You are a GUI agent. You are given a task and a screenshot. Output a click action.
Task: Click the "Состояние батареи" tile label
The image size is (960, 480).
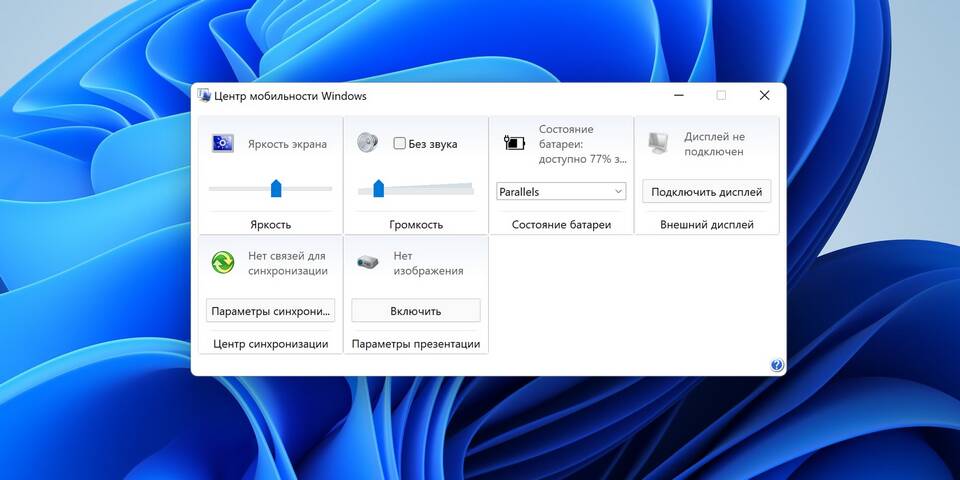point(561,225)
